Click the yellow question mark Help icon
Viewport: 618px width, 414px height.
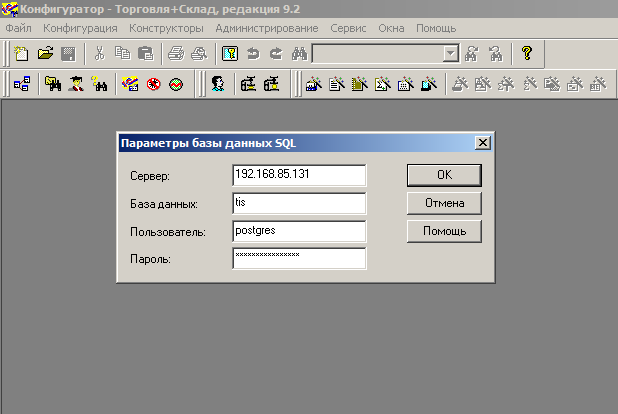(x=527, y=53)
